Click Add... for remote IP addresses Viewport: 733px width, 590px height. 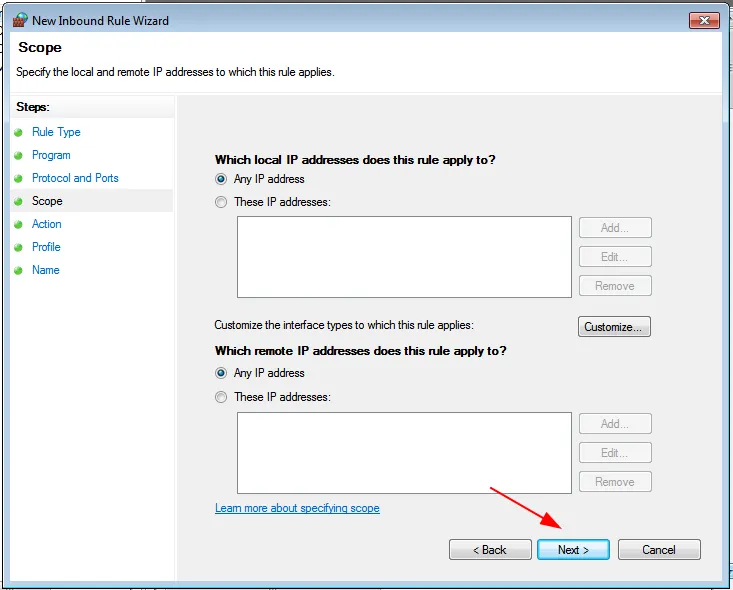pos(615,424)
